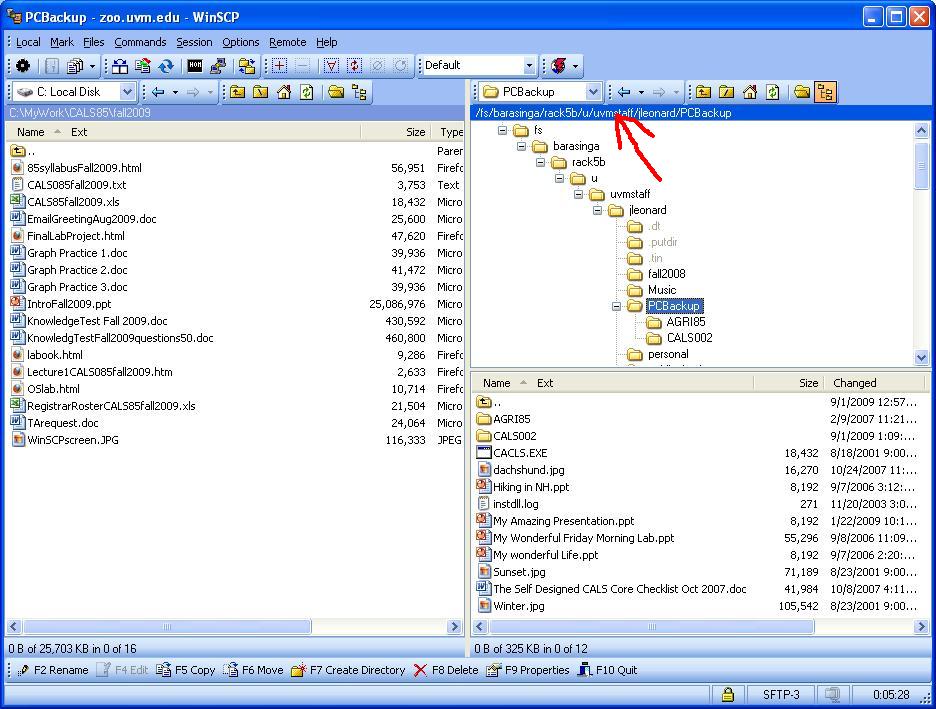Viewport: 936px width, 709px height.
Task: Select dachshund.jpg in remote panel
Action: coord(529,470)
